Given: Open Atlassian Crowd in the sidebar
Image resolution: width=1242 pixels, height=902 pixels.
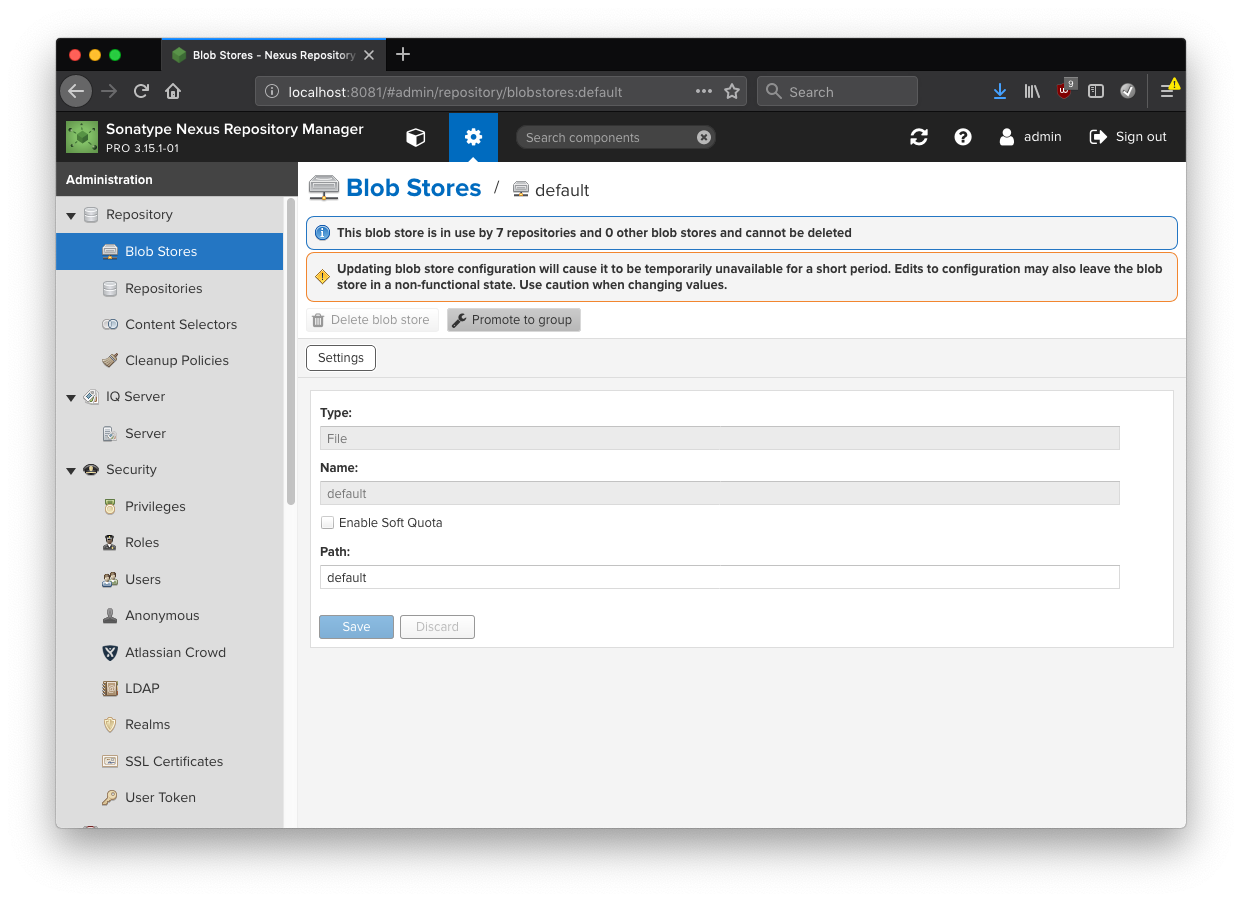Looking at the screenshot, I should tap(170, 652).
